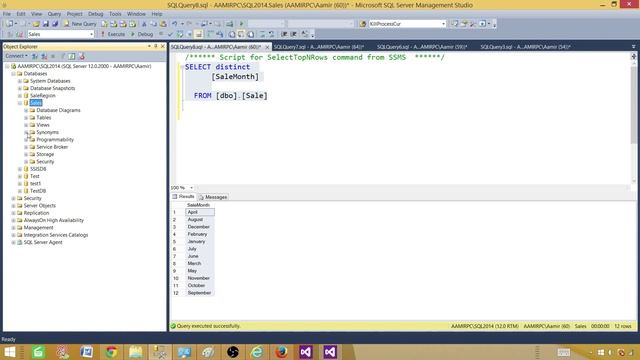Image resolution: width=640 pixels, height=360 pixels.
Task: Close the SQLQuery8.sql tab
Action: 267,47
